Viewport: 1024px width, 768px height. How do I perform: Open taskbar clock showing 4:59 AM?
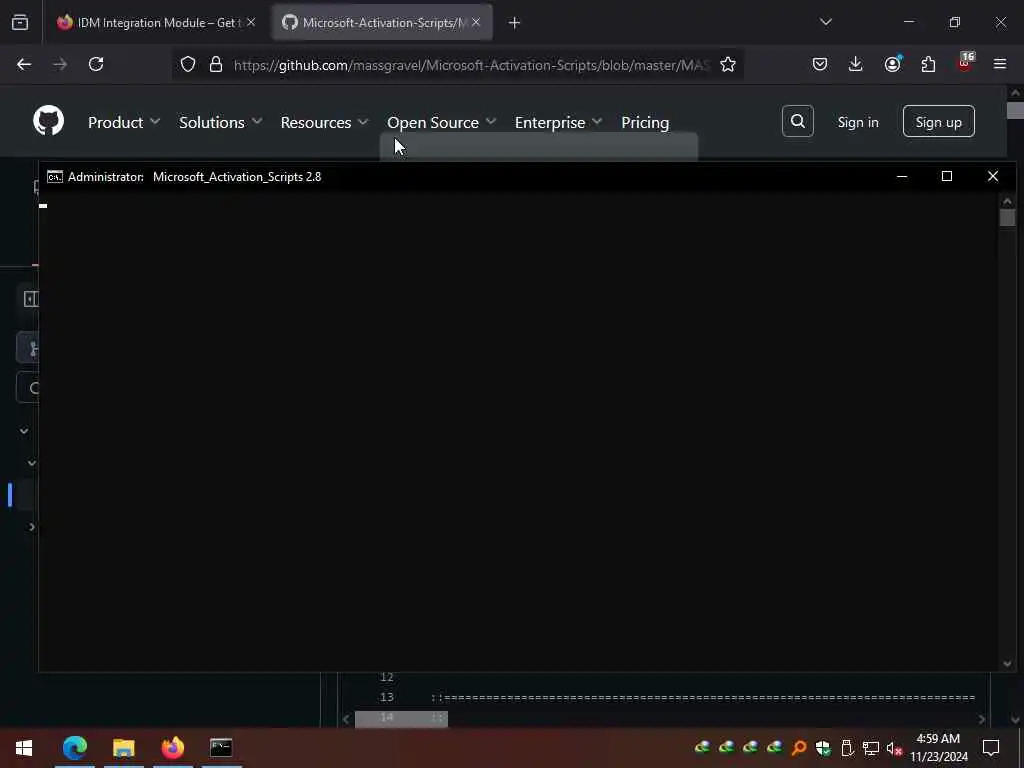pos(938,748)
